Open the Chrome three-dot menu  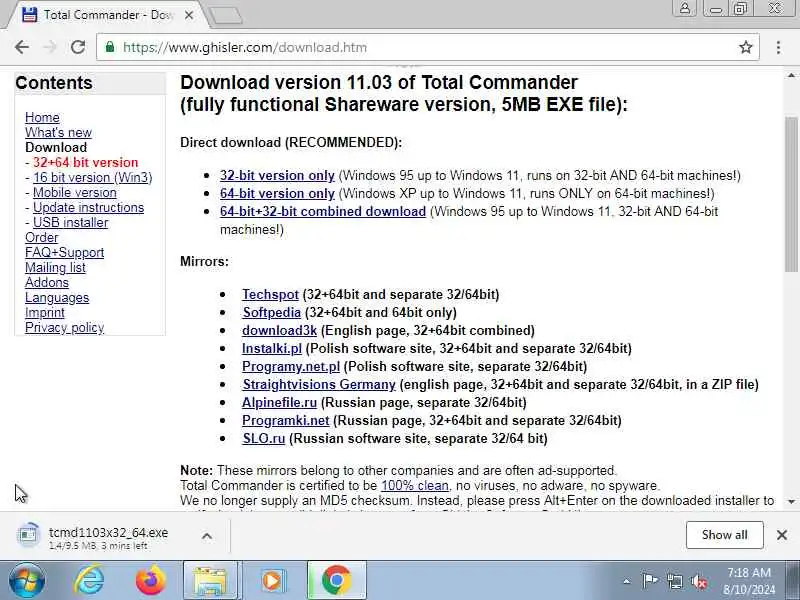click(x=778, y=47)
